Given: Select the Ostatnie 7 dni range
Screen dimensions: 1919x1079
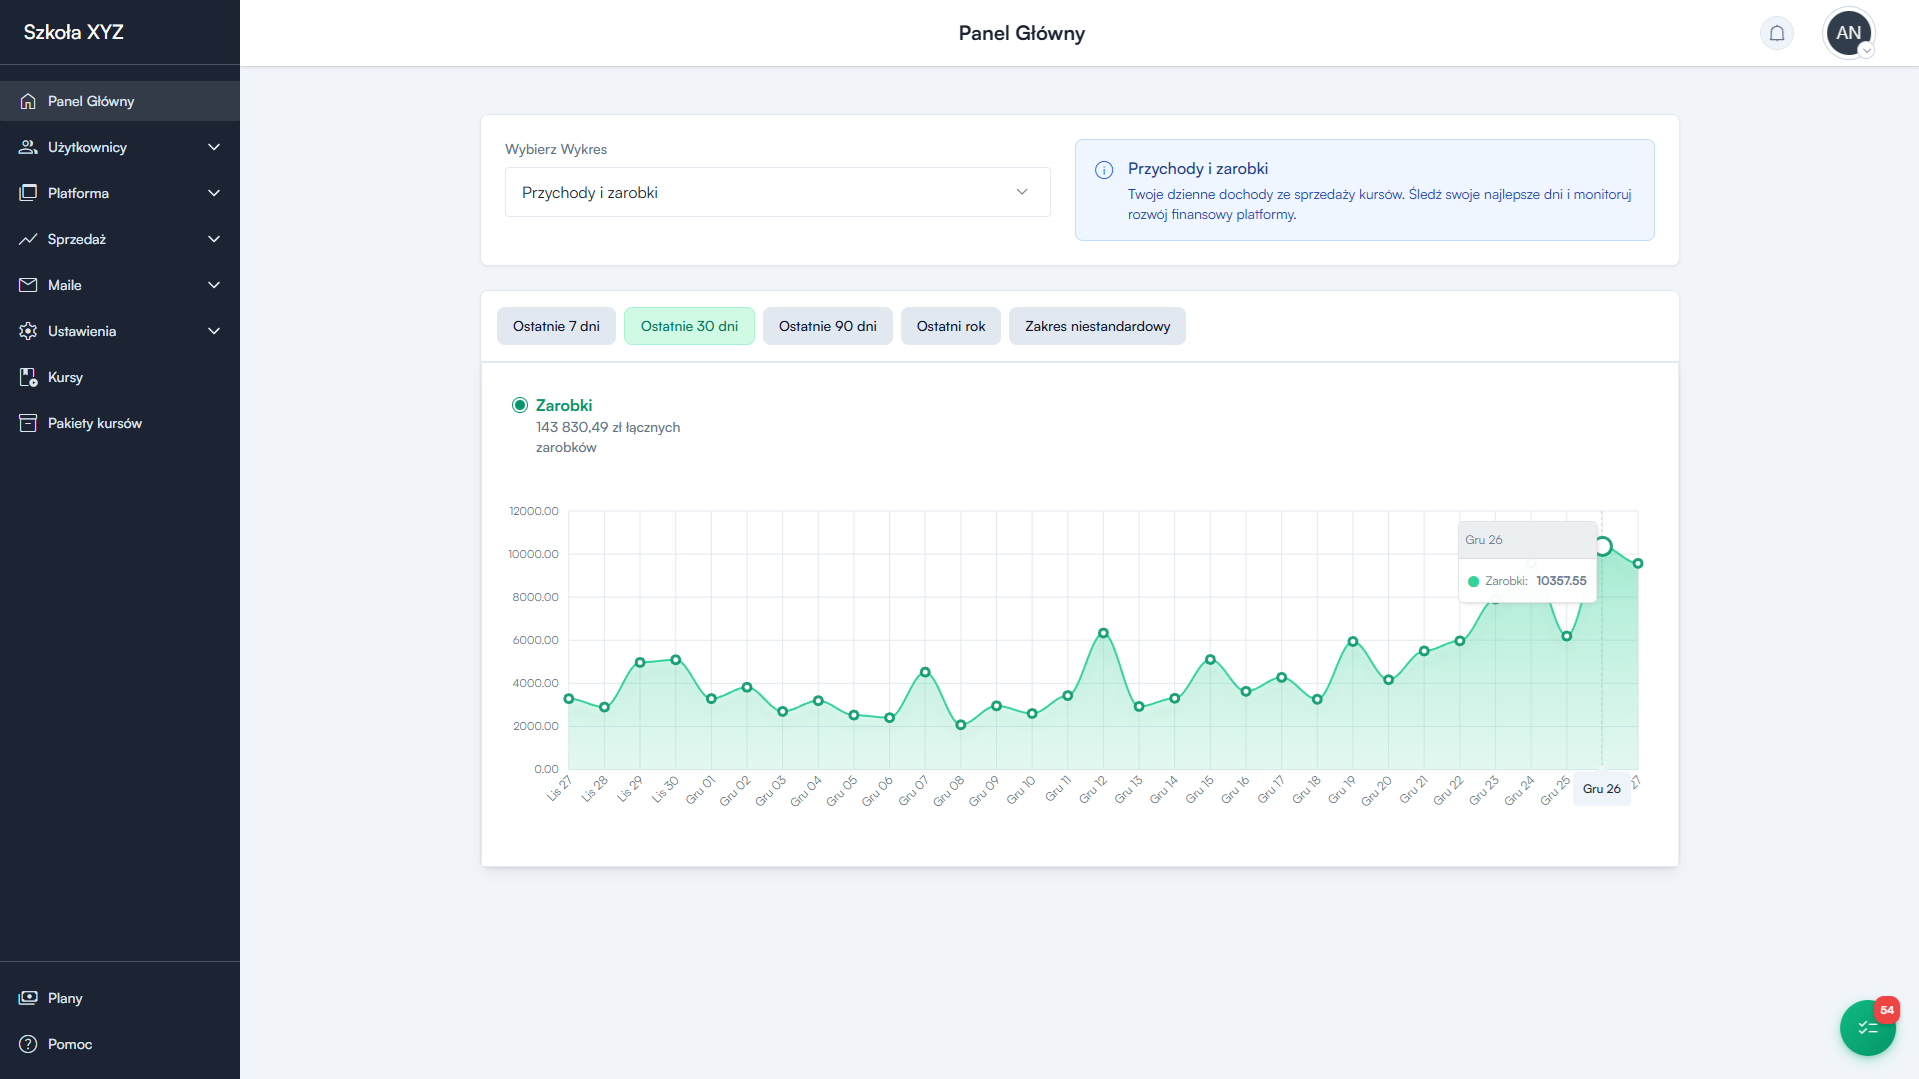Looking at the screenshot, I should point(556,326).
